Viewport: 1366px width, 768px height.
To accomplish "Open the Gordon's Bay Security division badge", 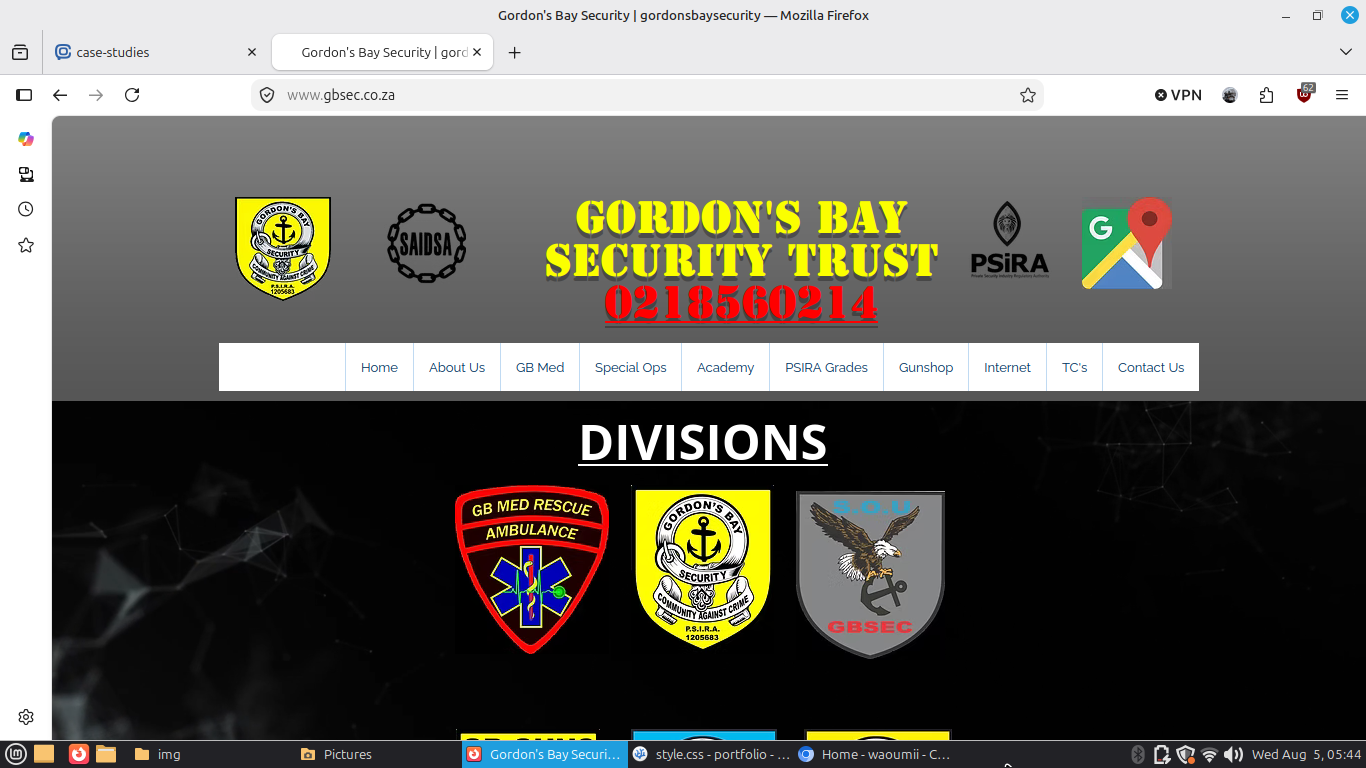I will pos(703,568).
